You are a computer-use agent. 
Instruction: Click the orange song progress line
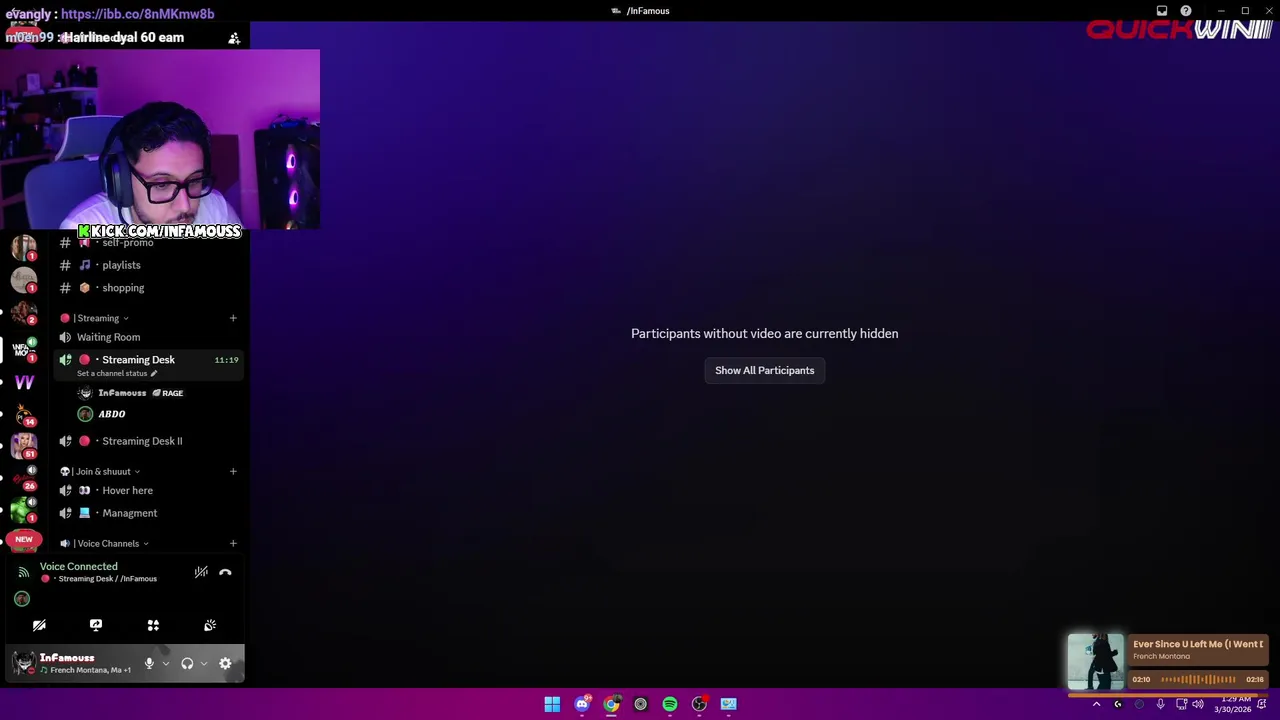point(1168,693)
